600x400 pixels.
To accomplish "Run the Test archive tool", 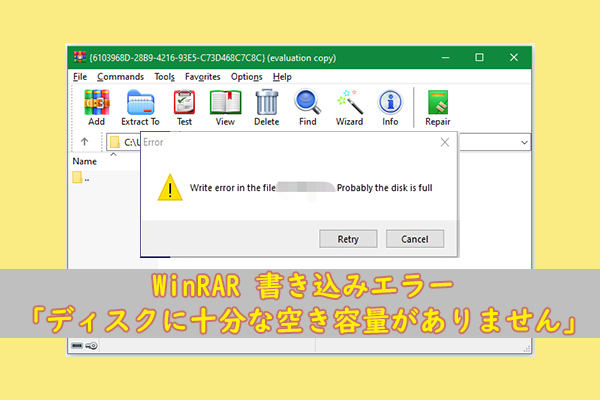I will 184,108.
